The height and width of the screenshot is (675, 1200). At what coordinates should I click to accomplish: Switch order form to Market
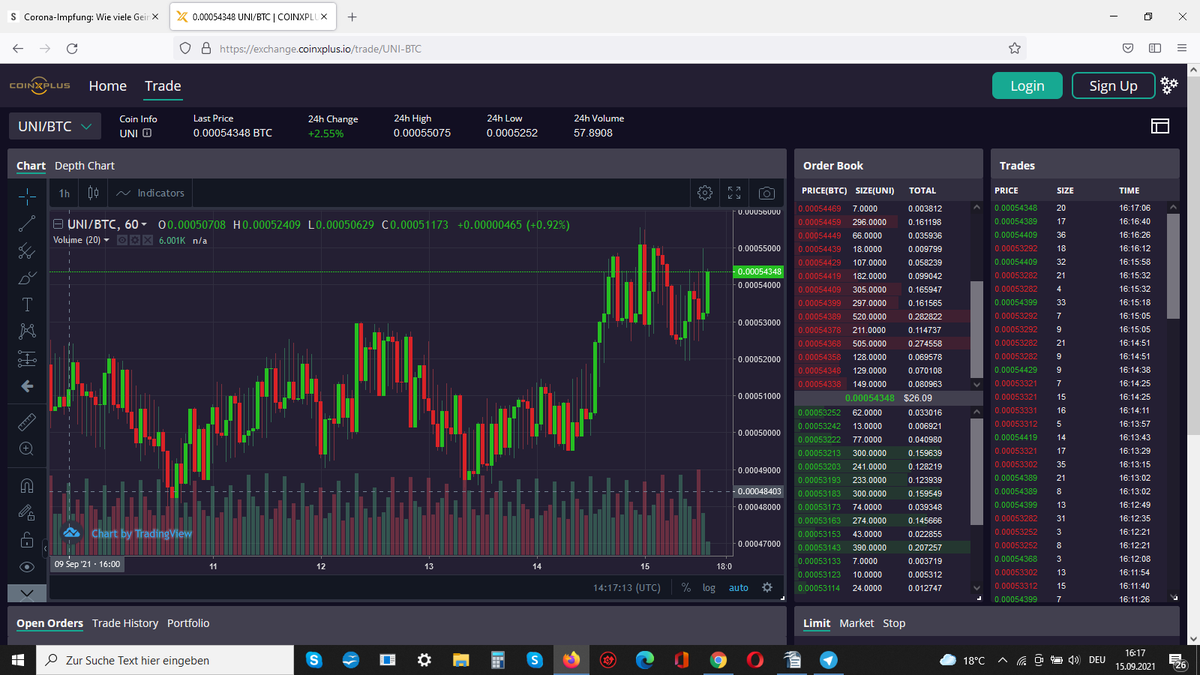click(856, 623)
